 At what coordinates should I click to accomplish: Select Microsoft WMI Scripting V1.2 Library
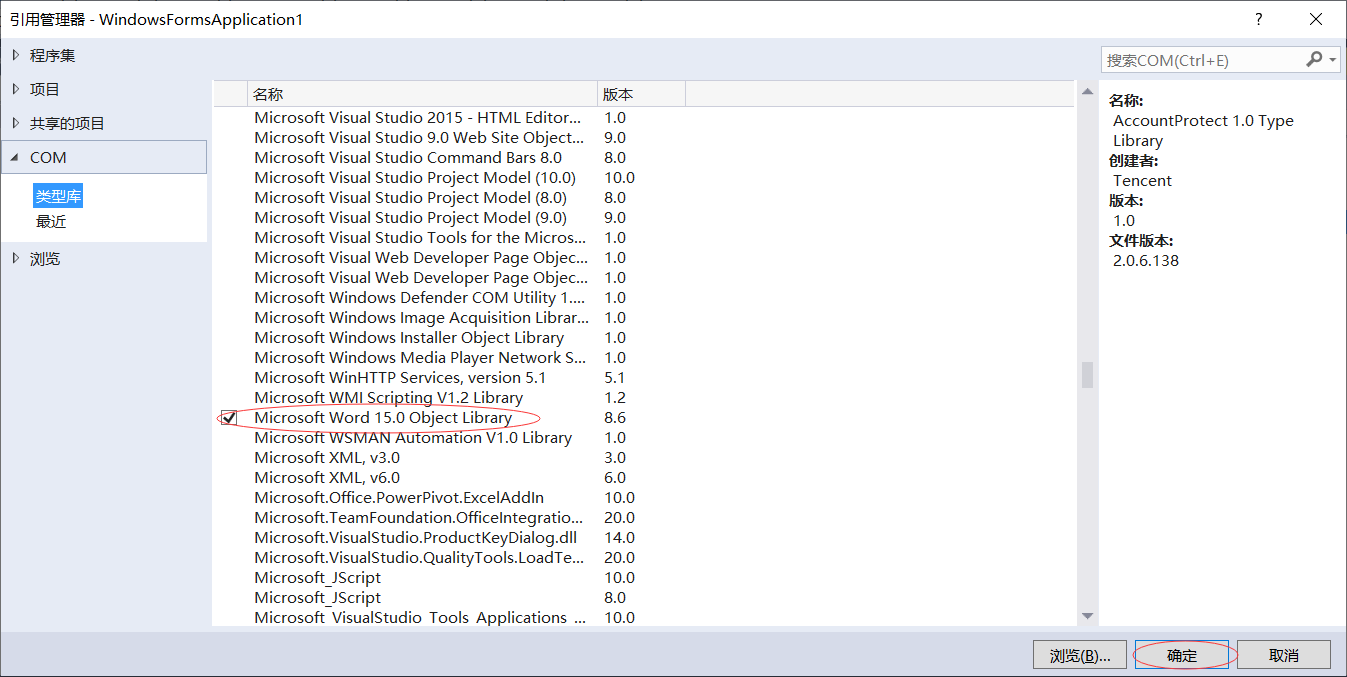[643, 398]
